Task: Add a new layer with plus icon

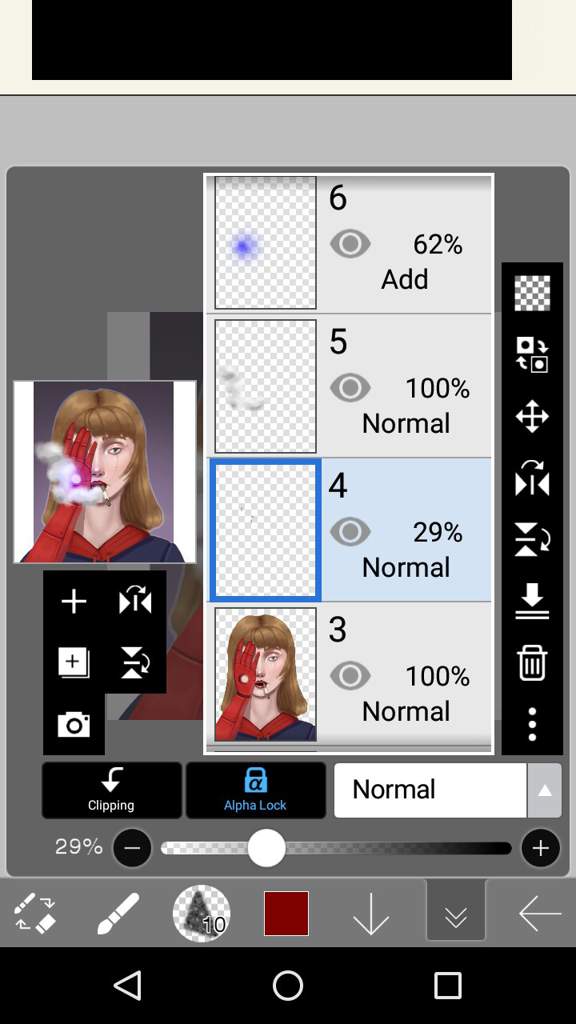Action: (x=73, y=601)
